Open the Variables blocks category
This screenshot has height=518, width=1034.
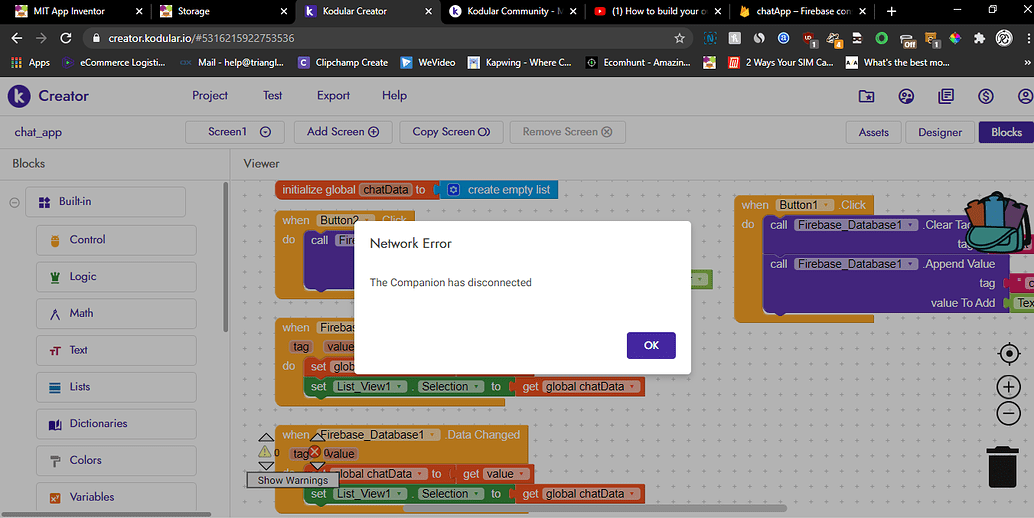[116, 498]
